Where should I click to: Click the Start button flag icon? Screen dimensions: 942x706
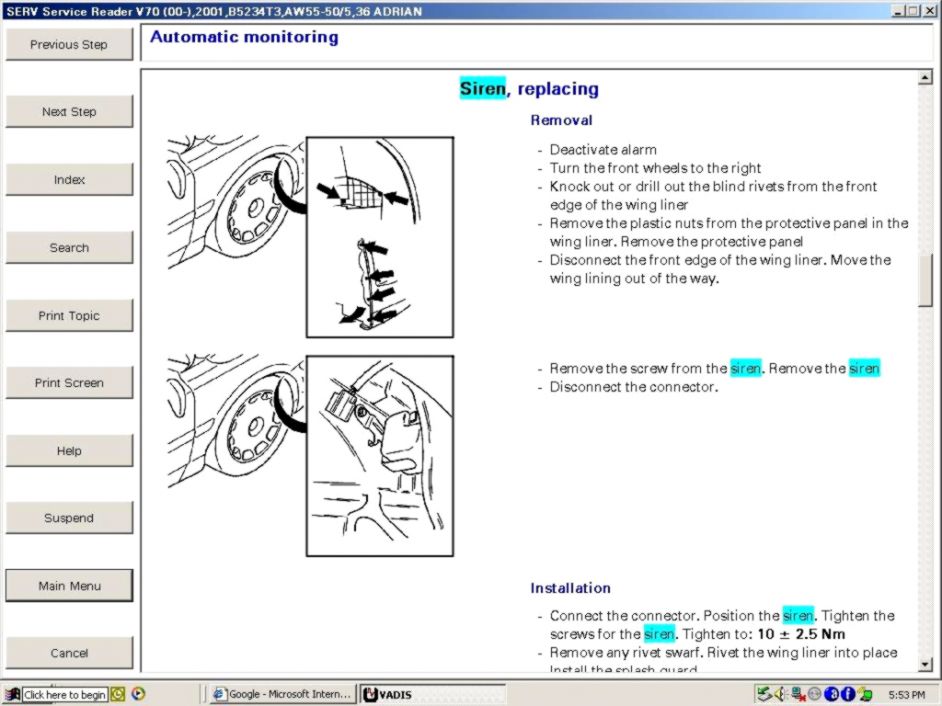(12, 695)
